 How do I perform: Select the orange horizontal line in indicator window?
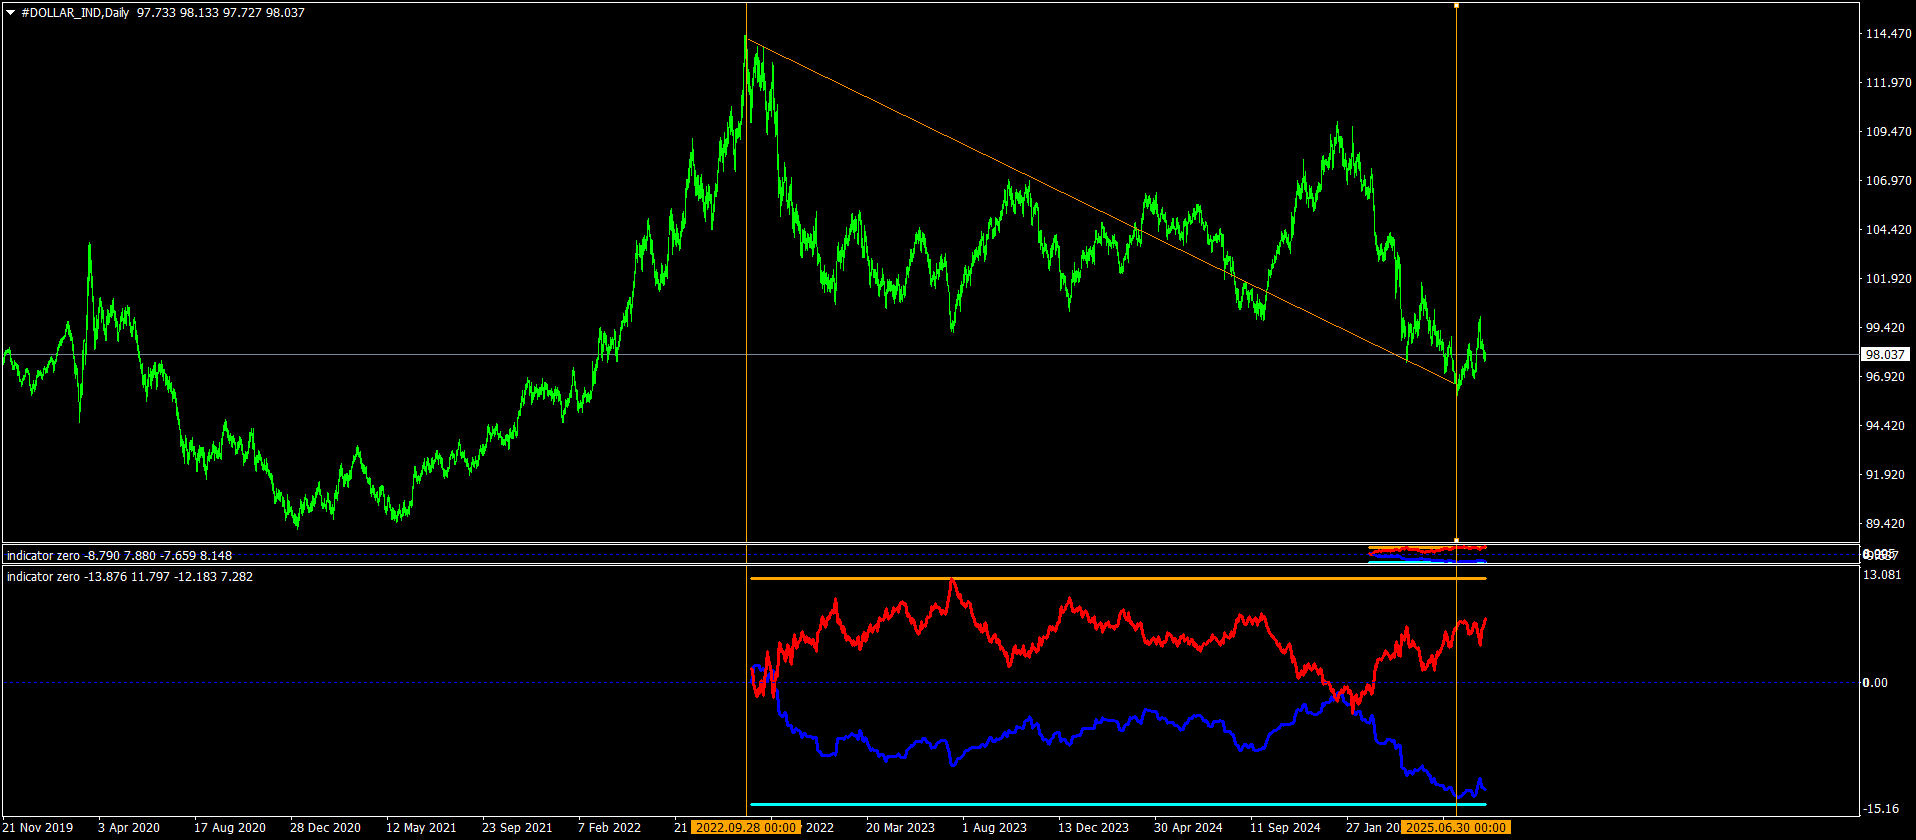[1100, 579]
